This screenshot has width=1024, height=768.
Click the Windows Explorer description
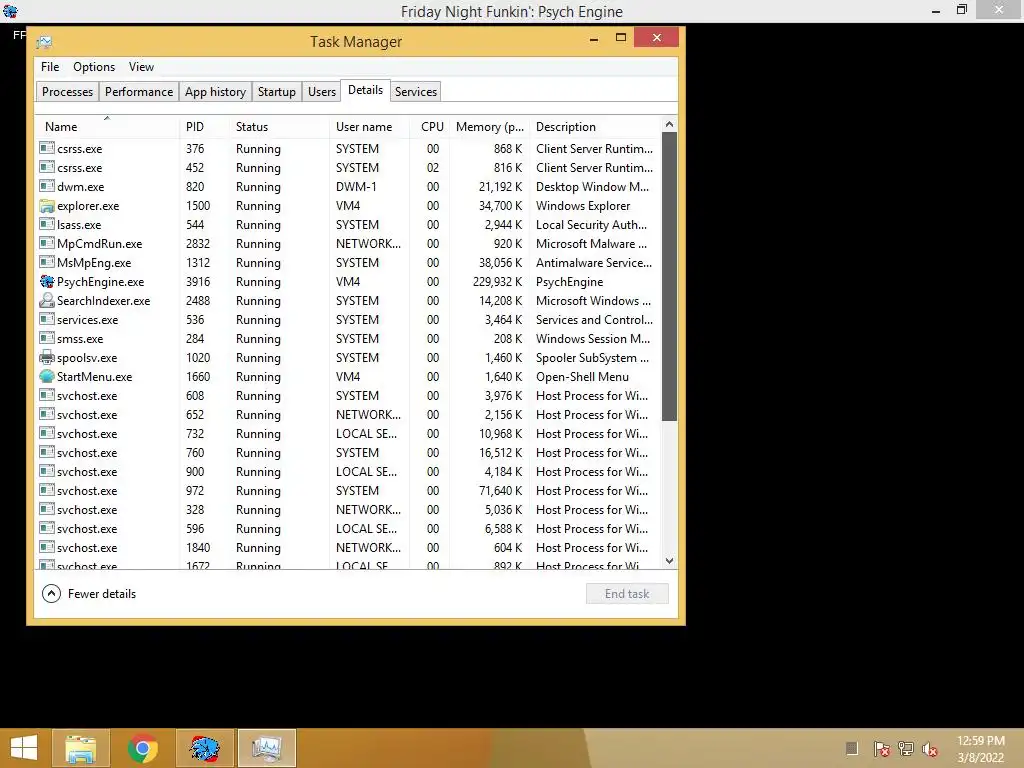(x=583, y=206)
